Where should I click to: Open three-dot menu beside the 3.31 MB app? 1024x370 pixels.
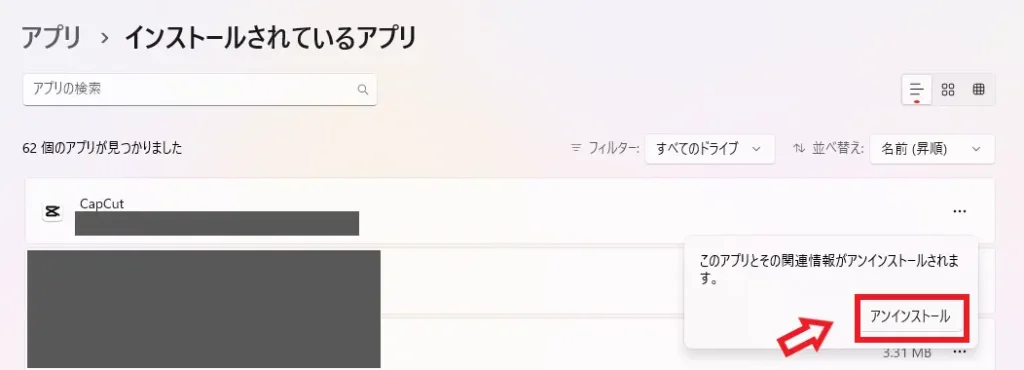pos(959,352)
